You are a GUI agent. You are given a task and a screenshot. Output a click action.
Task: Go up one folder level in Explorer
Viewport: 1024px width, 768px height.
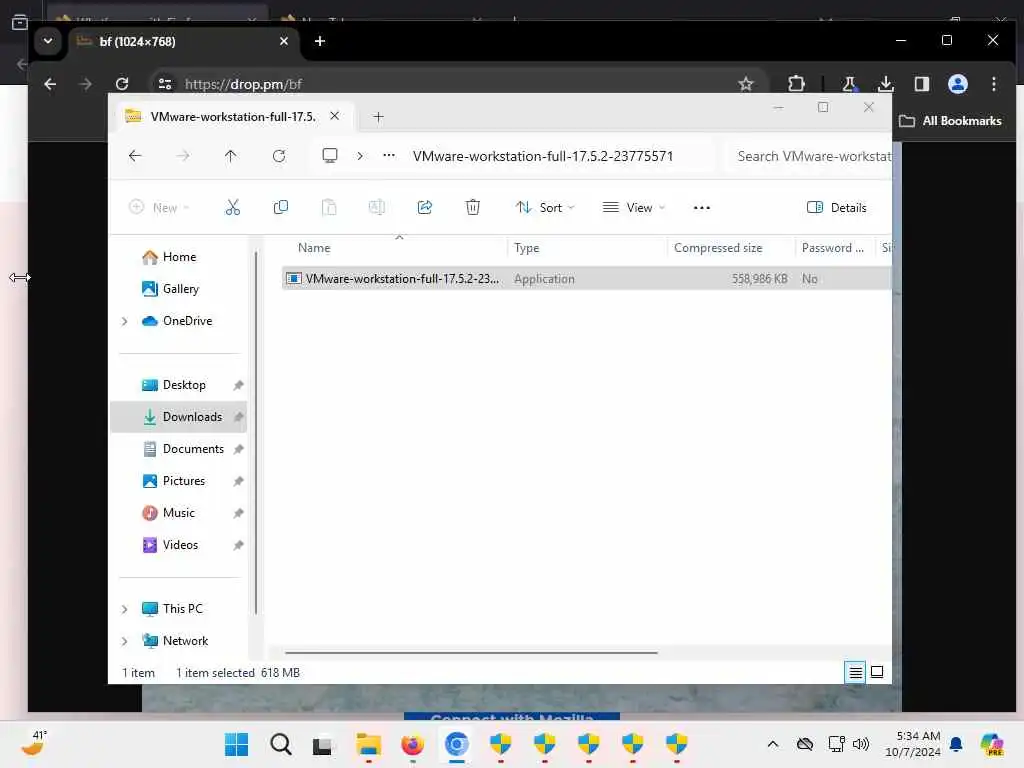(x=231, y=156)
